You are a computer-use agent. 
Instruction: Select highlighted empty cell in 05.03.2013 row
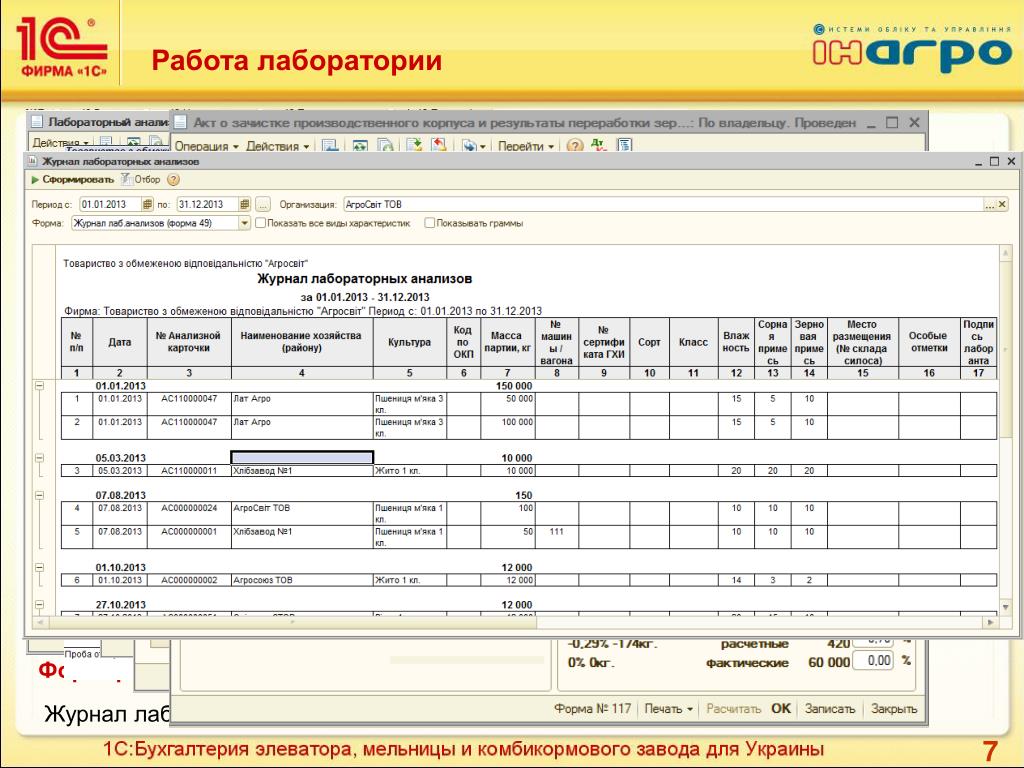coord(302,458)
